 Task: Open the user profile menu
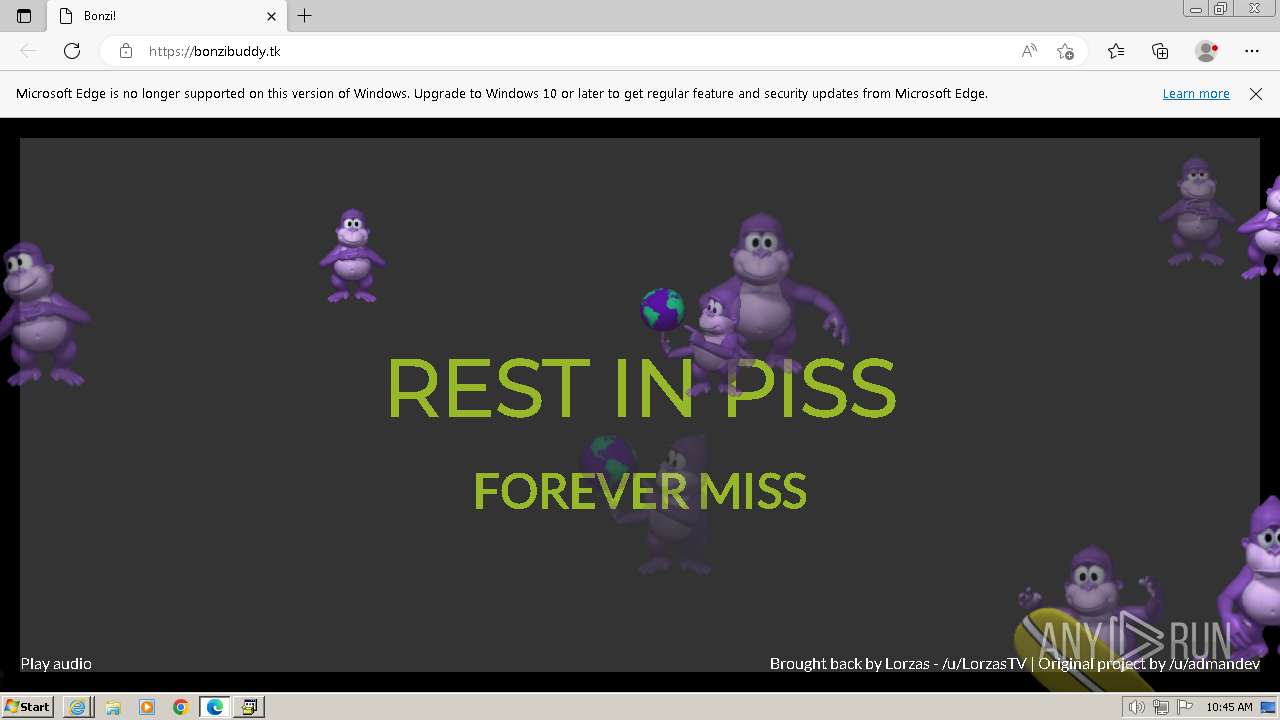[x=1206, y=51]
